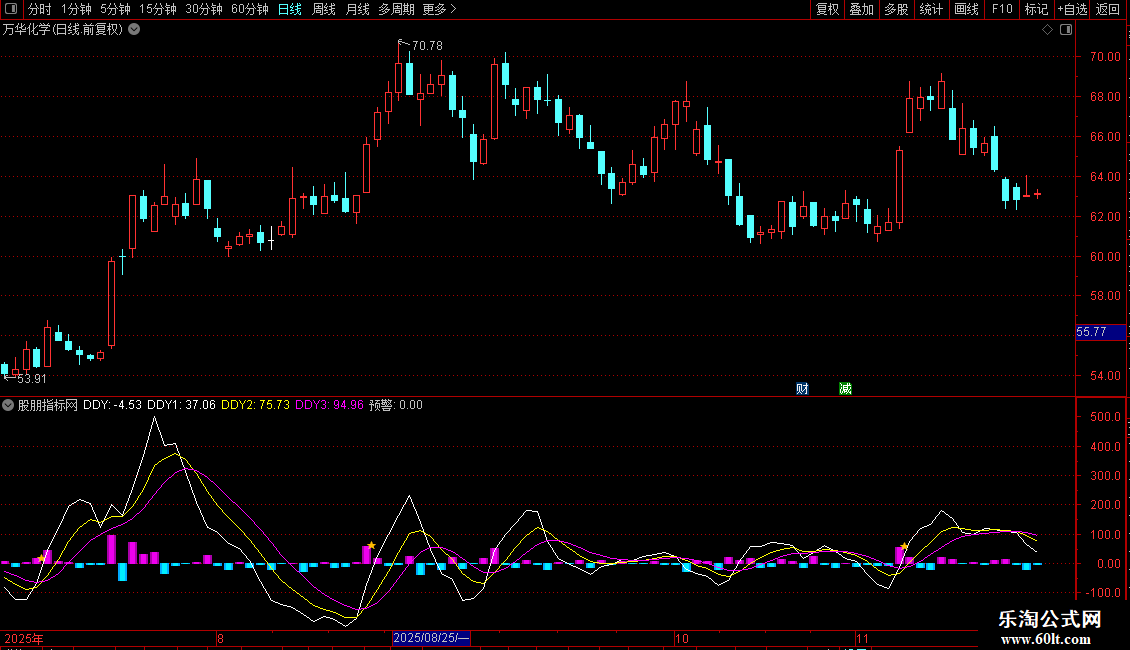Expand the 股朋指标网 indicator menu arrow

coord(8,405)
